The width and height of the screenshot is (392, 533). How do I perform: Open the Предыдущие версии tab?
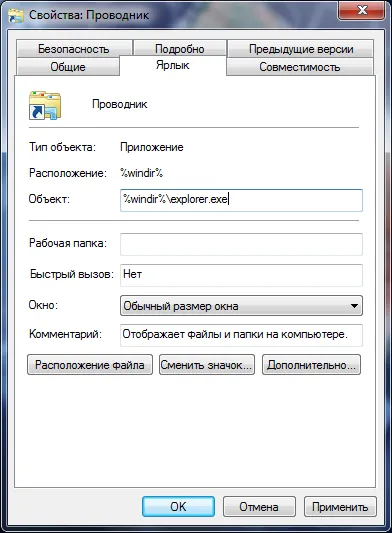click(301, 49)
